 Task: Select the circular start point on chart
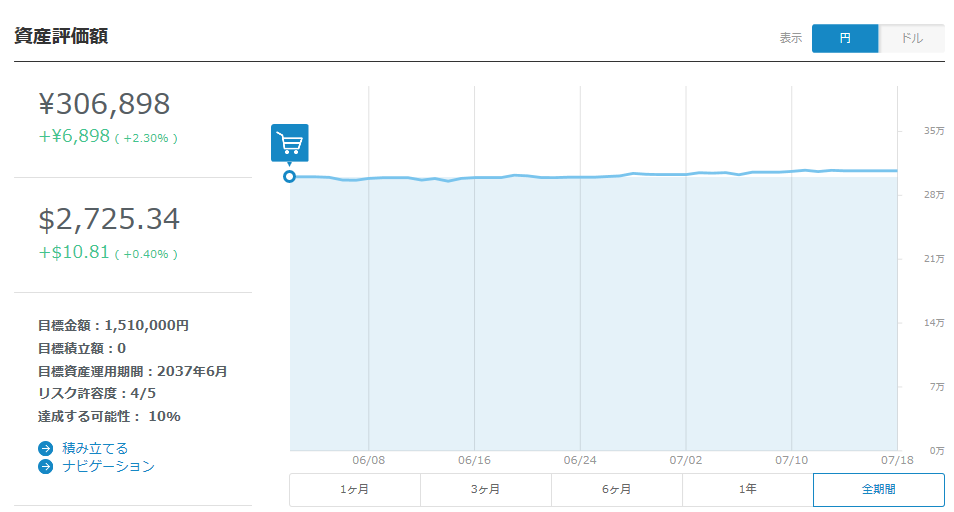[289, 177]
